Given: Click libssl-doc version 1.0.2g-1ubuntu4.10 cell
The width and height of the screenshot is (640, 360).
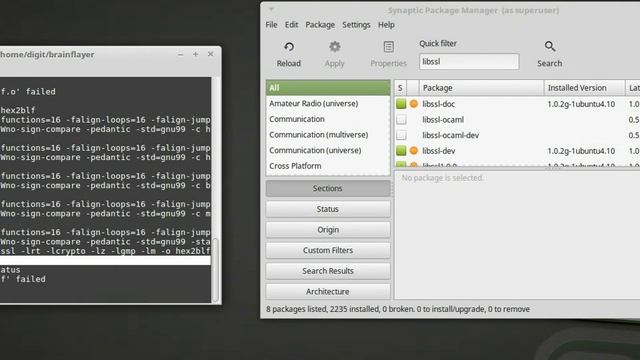Looking at the screenshot, I should point(581,104).
